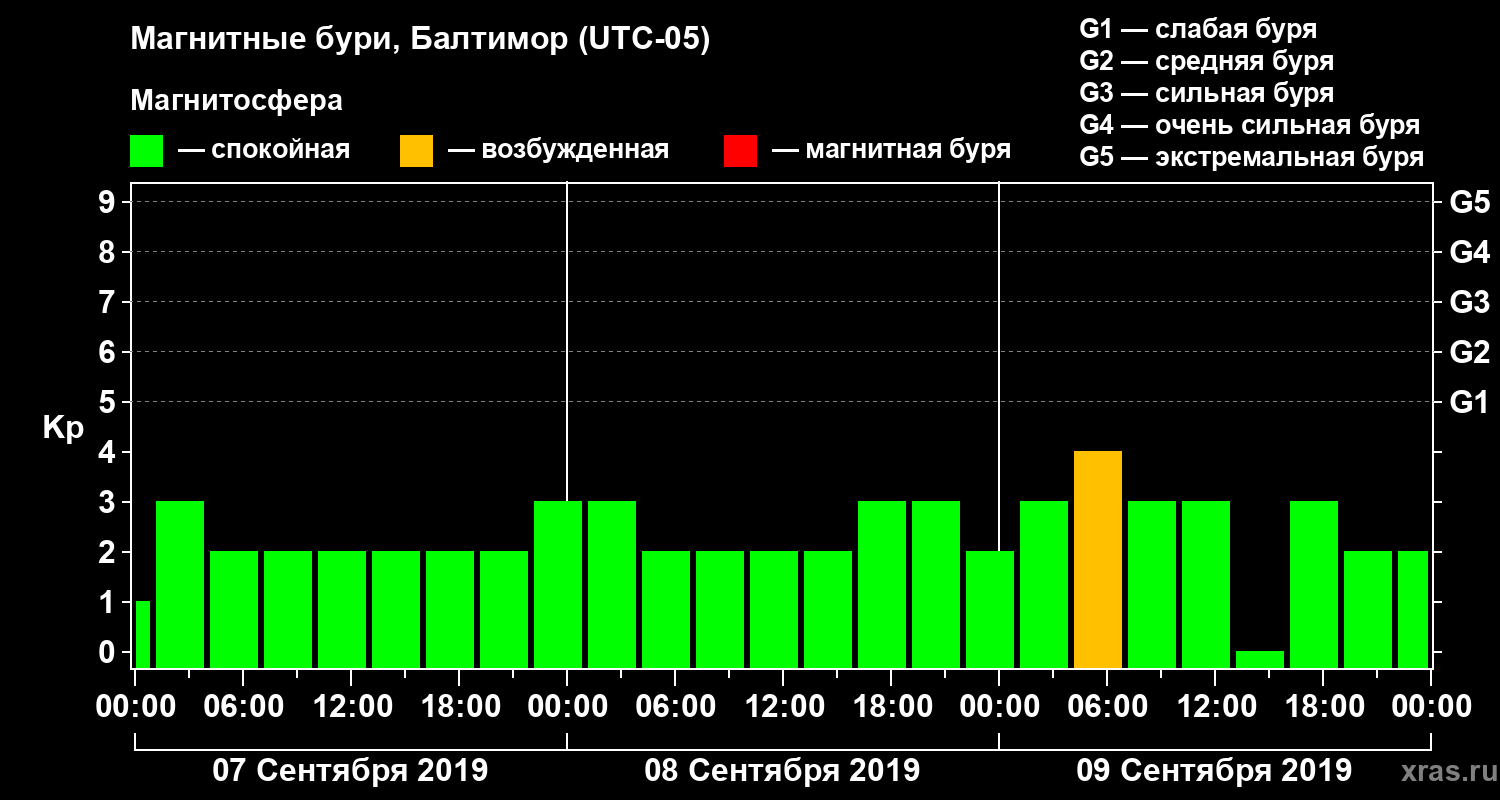
Task: Click the title "Магнитные бури, Балтимор (UTC-05)"
Action: [x=420, y=40]
